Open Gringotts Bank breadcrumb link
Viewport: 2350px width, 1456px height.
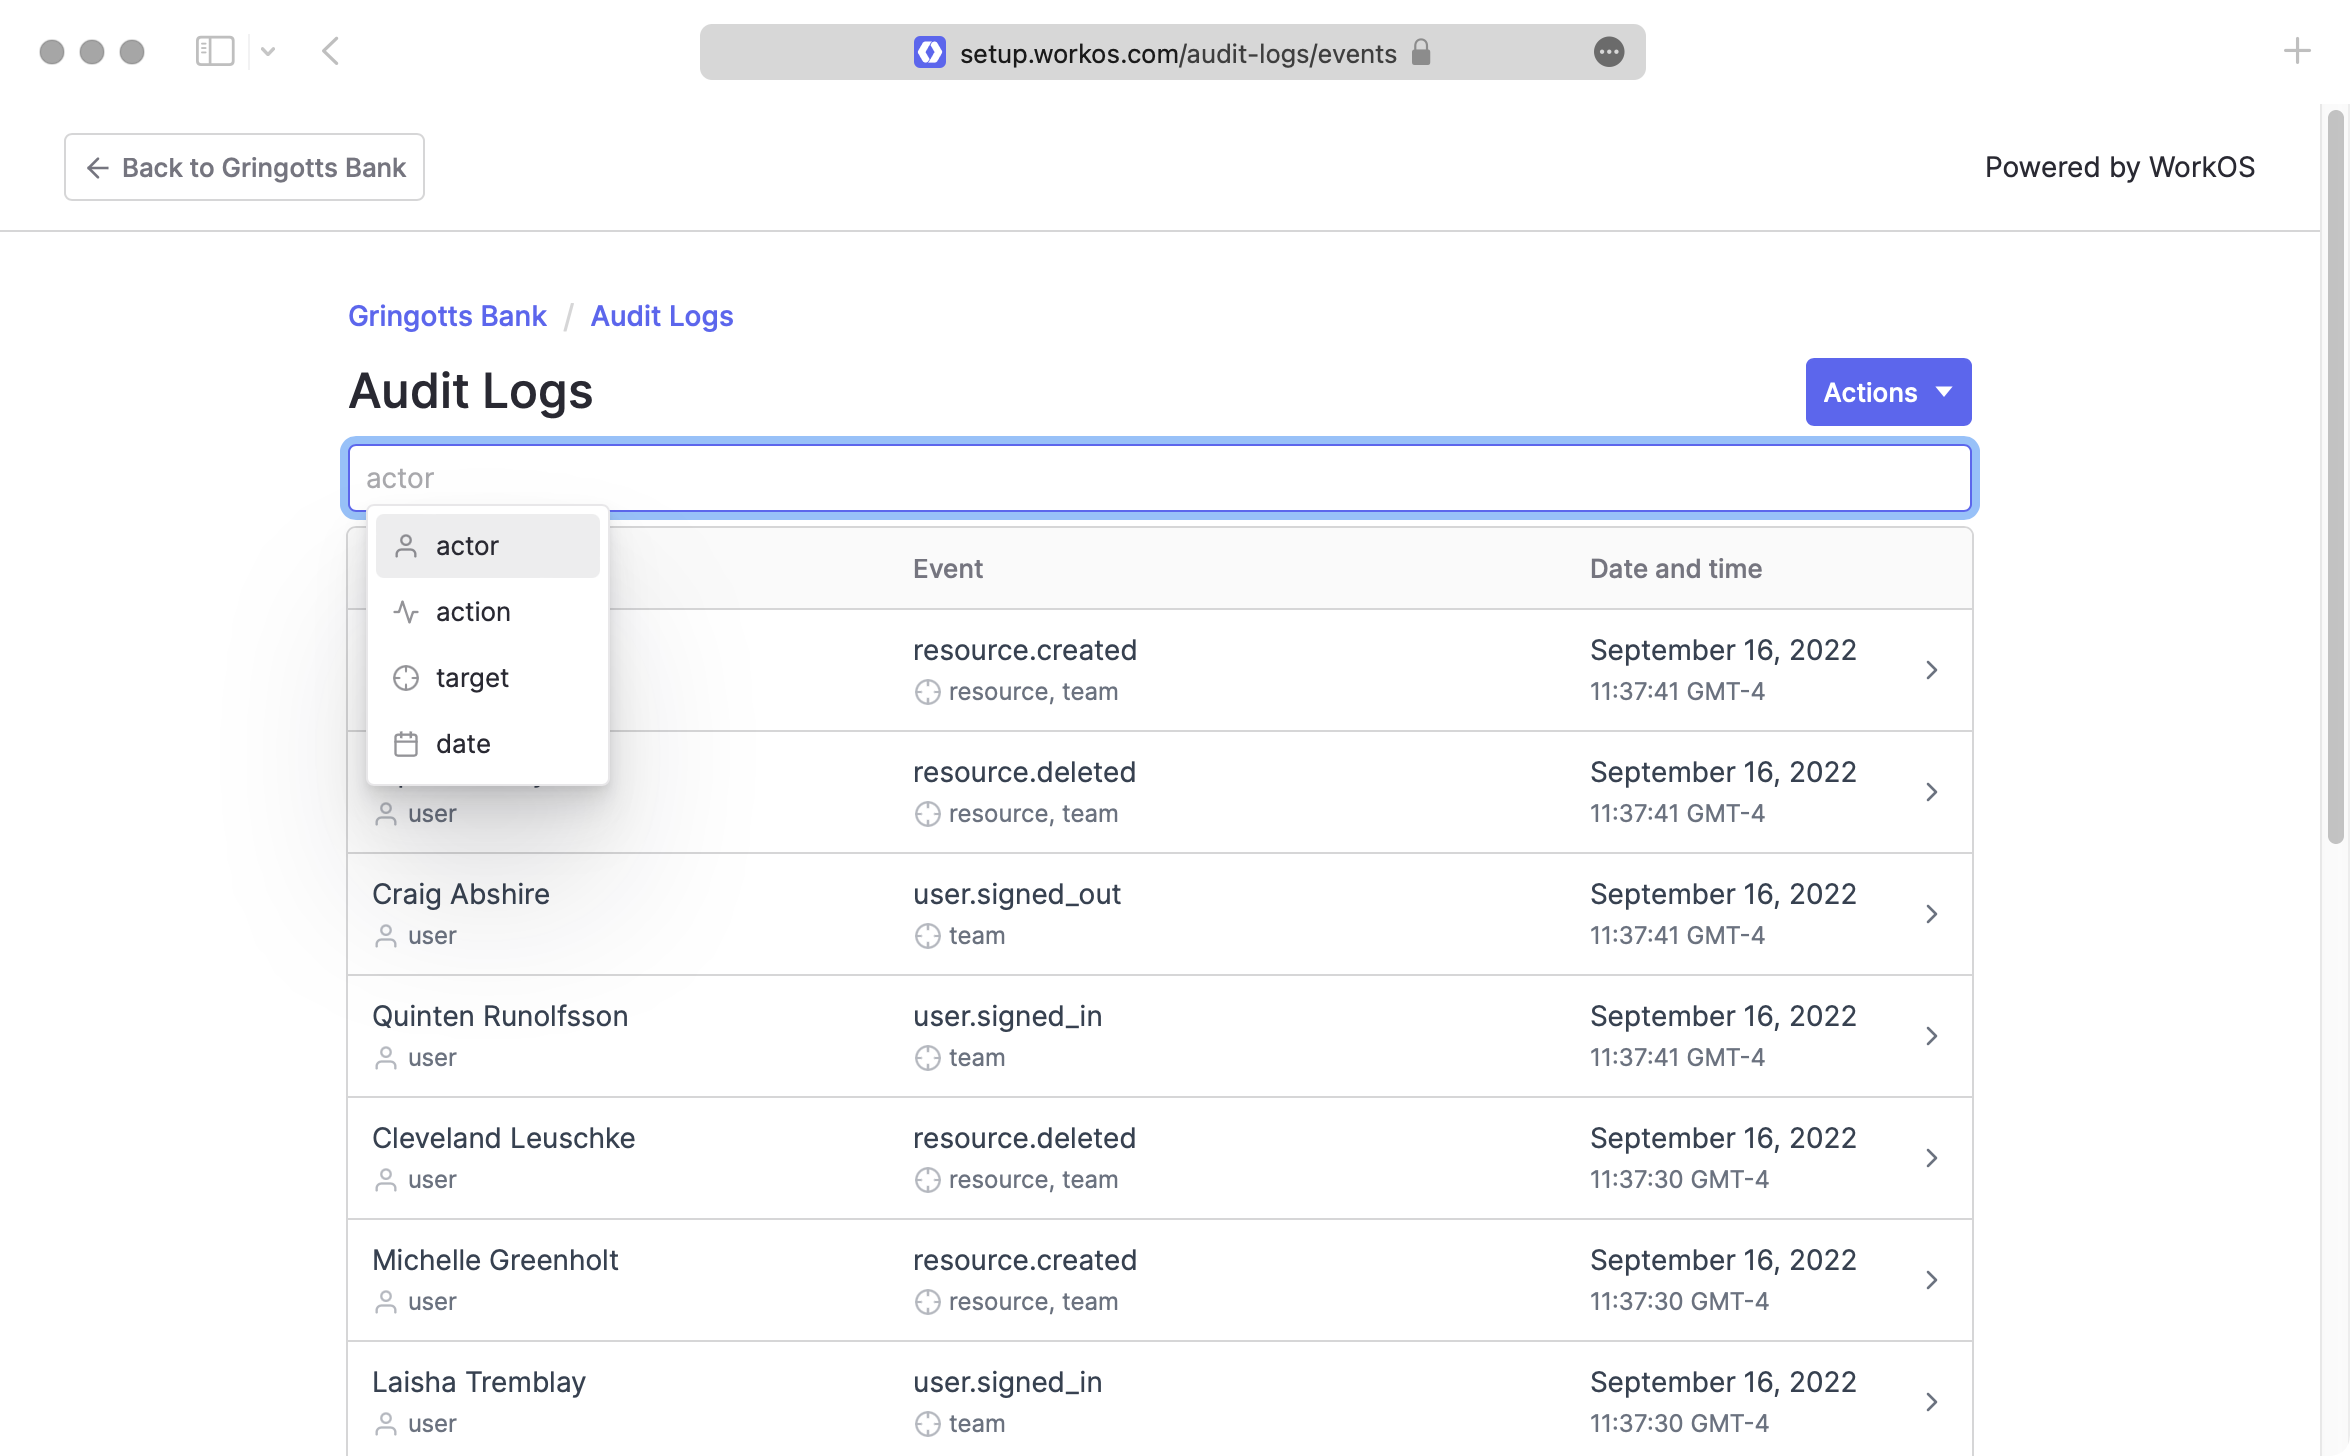tap(447, 316)
